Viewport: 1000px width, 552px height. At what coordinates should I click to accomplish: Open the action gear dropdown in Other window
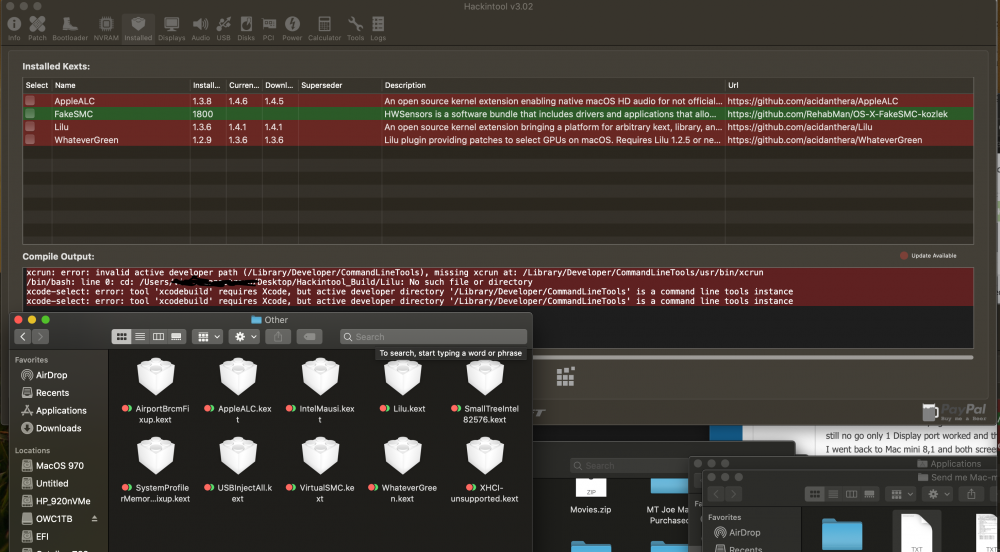pos(244,337)
